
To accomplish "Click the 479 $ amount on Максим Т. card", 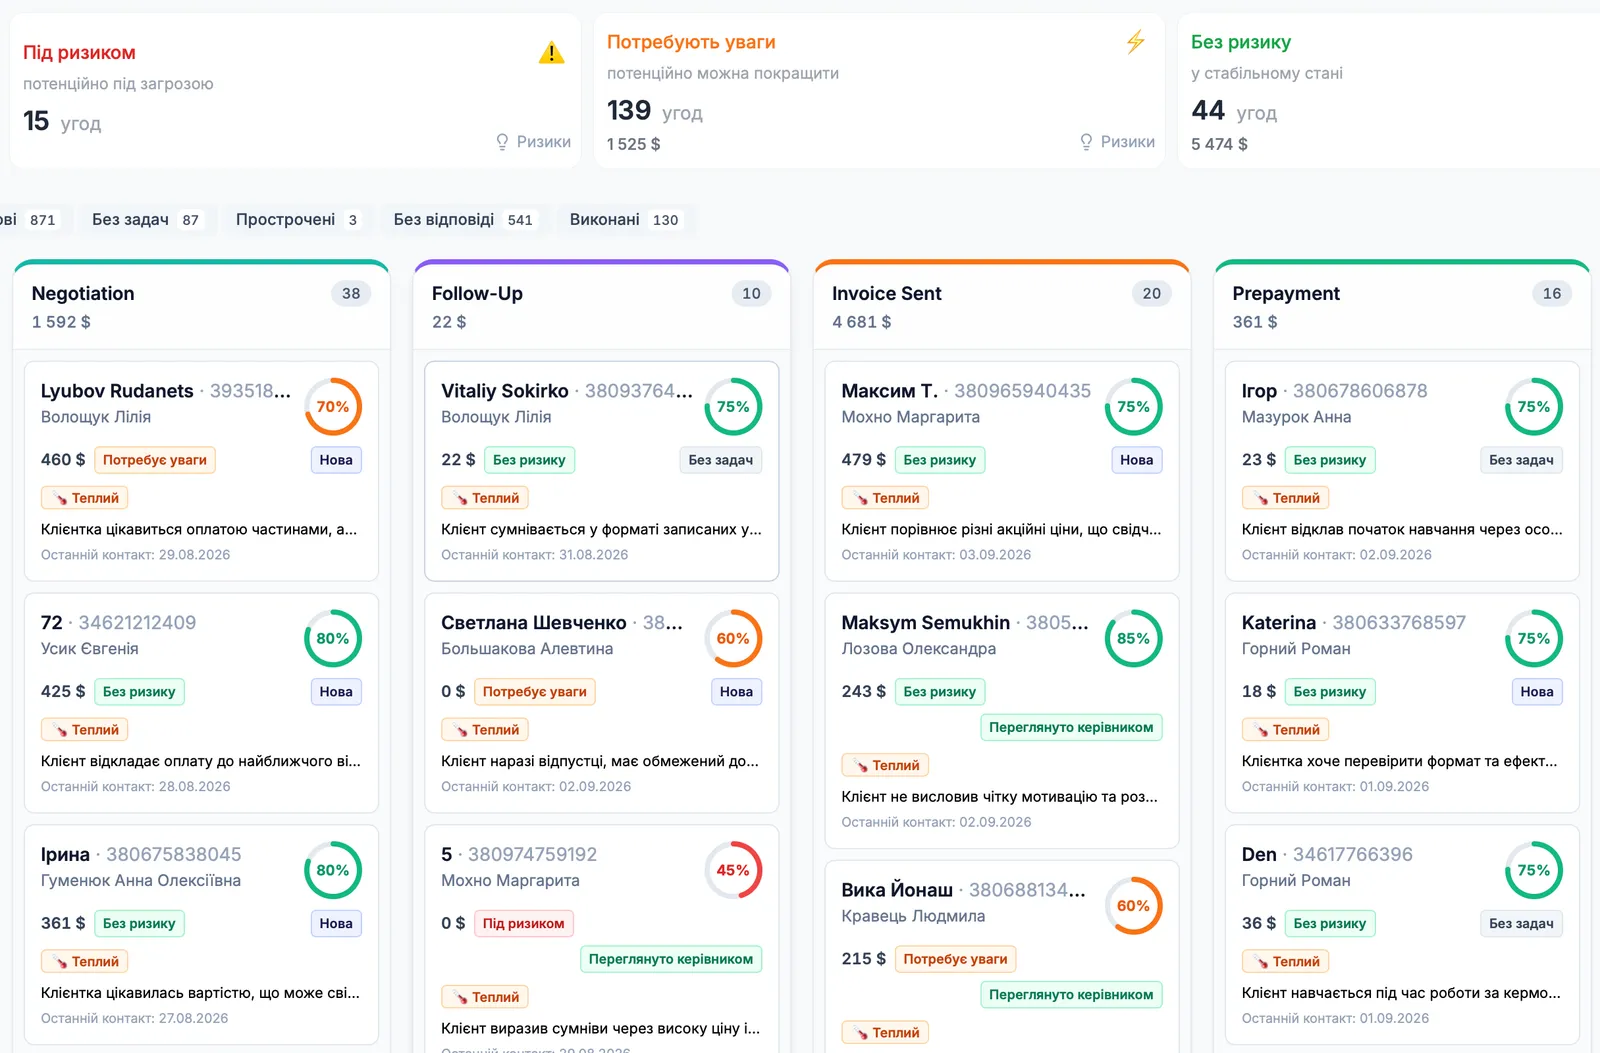I will (x=864, y=460).
